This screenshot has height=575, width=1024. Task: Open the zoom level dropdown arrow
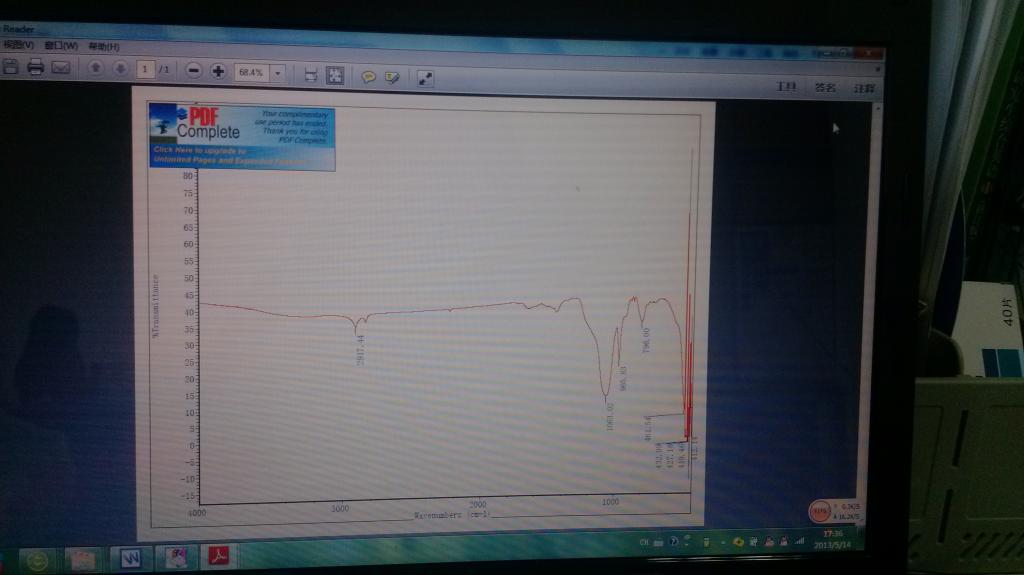pyautogui.click(x=278, y=73)
